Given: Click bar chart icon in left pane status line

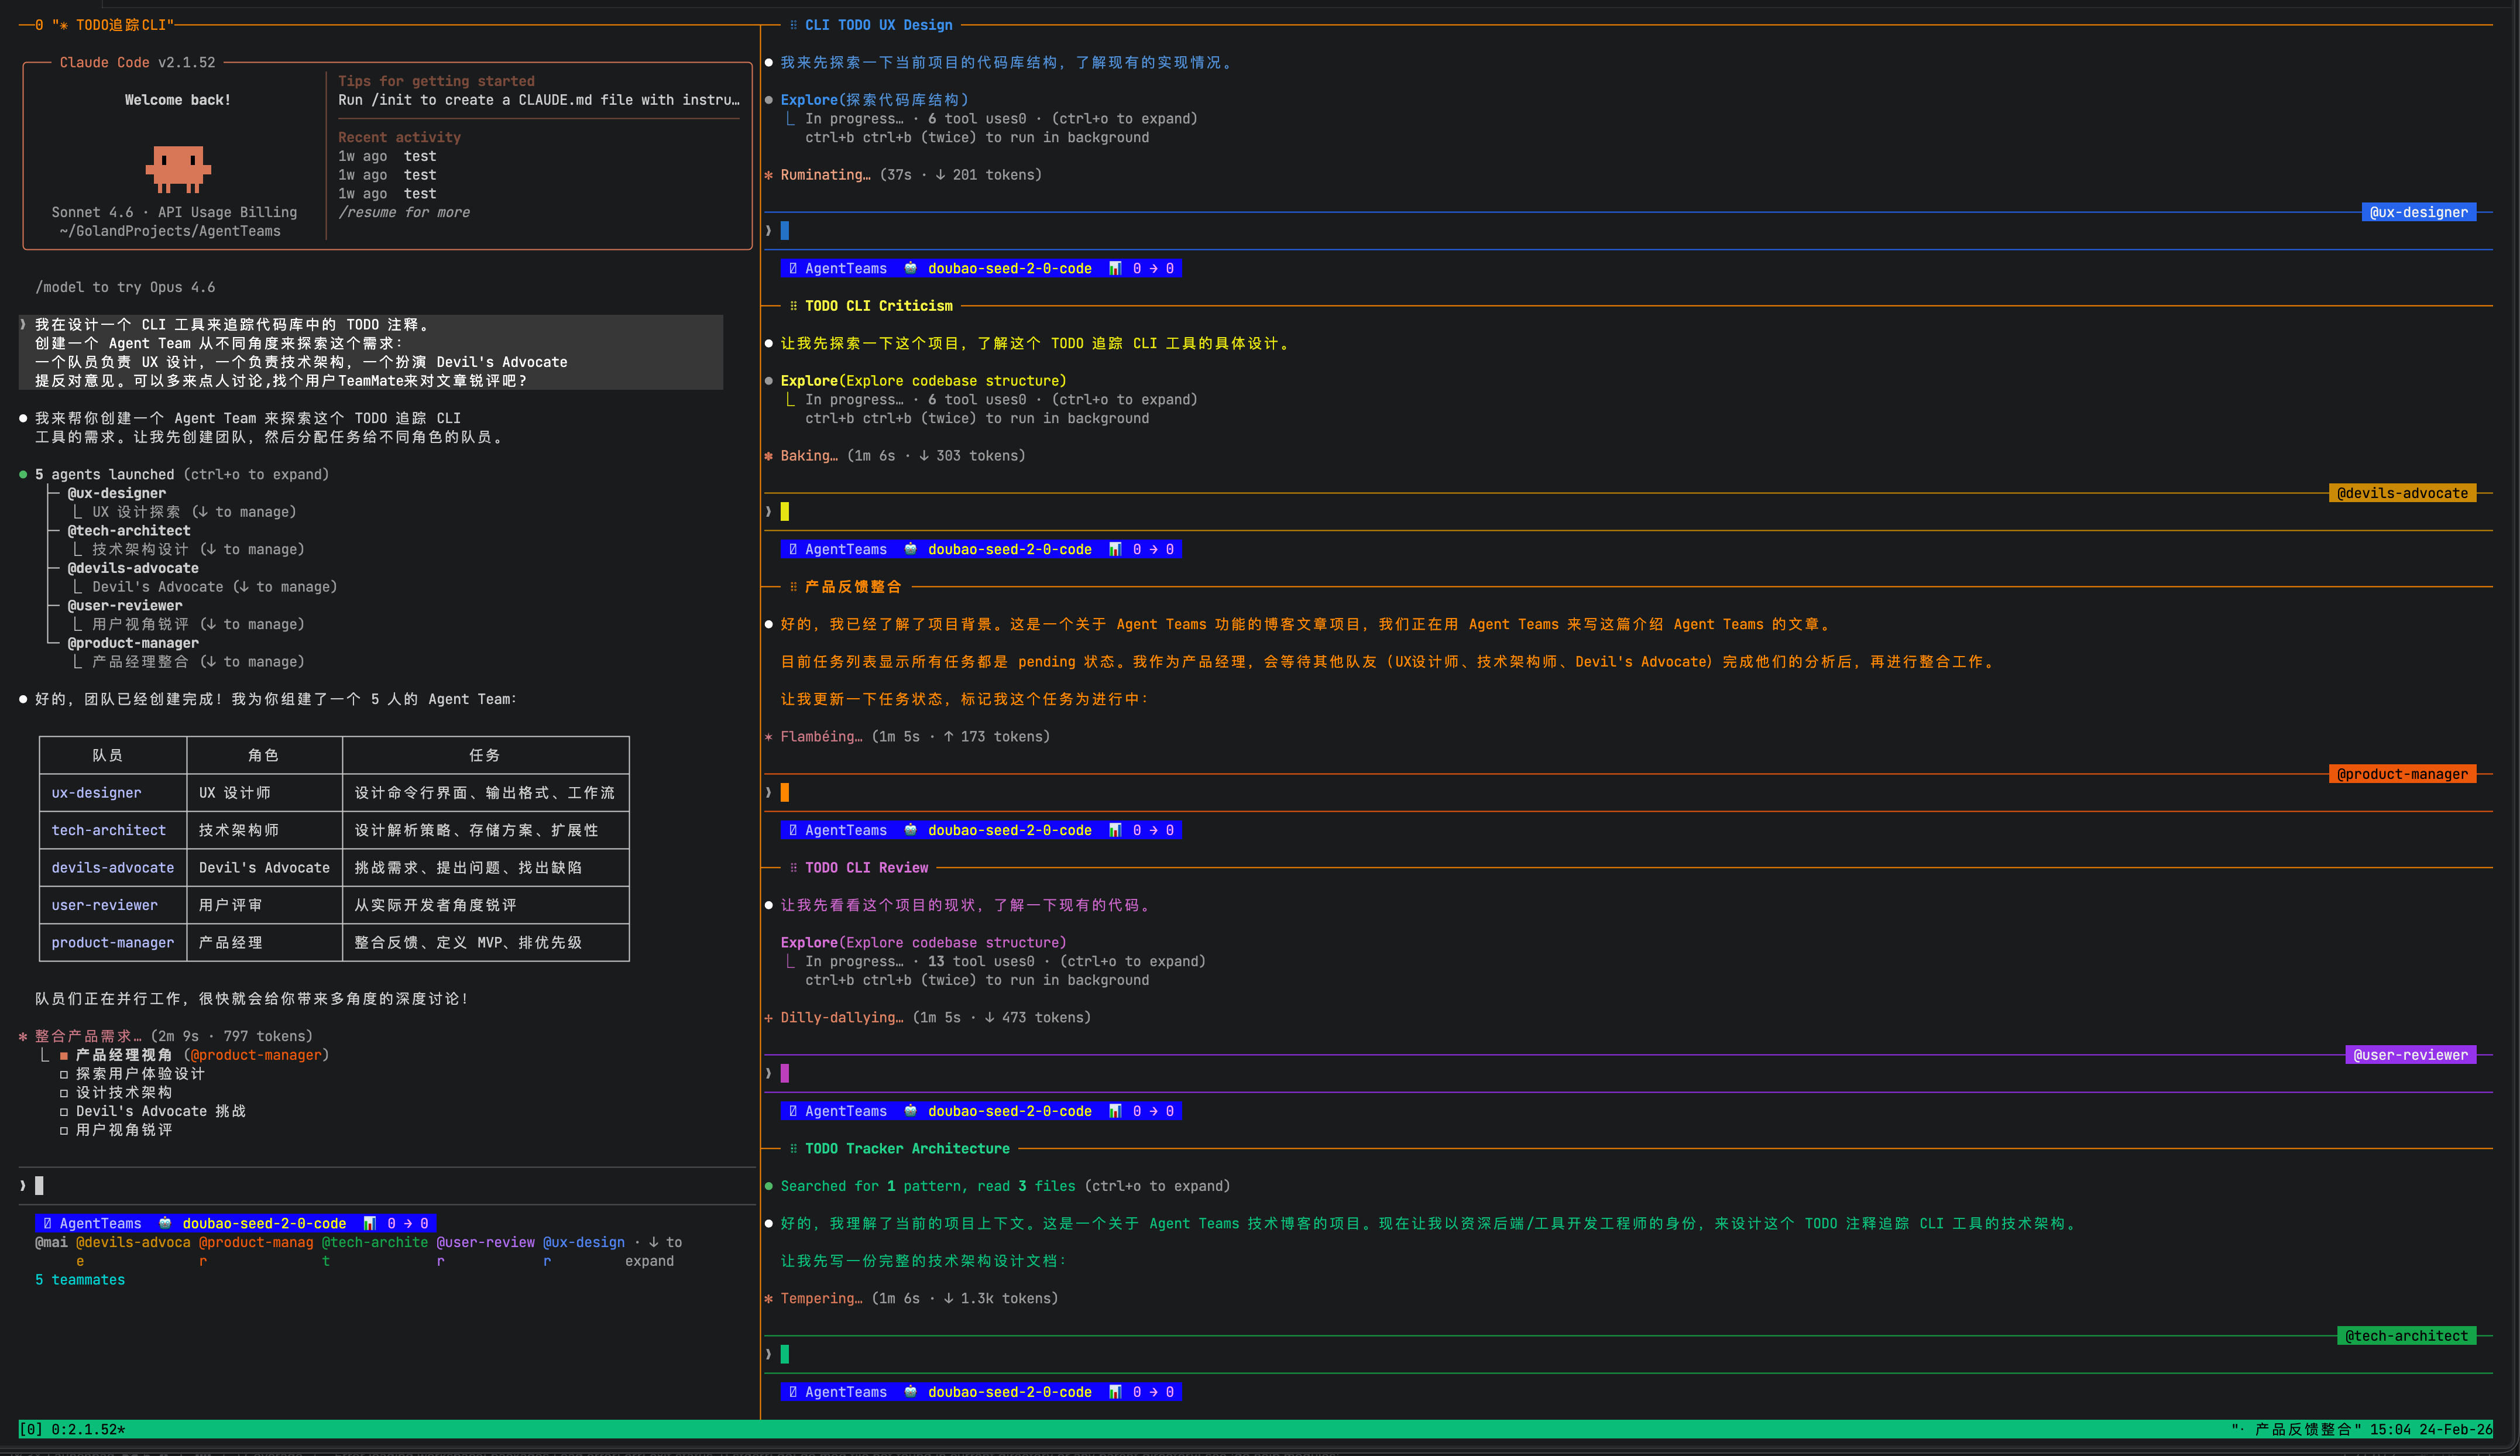Looking at the screenshot, I should [369, 1223].
